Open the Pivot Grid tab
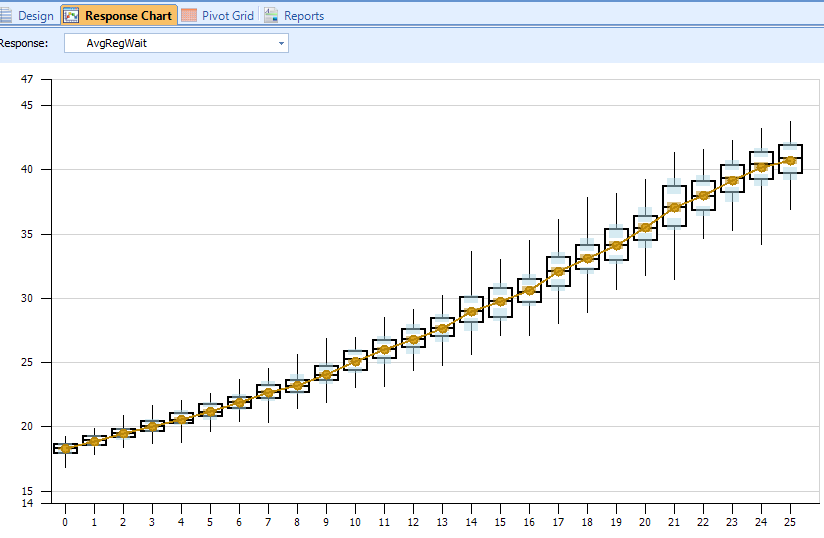 [228, 16]
